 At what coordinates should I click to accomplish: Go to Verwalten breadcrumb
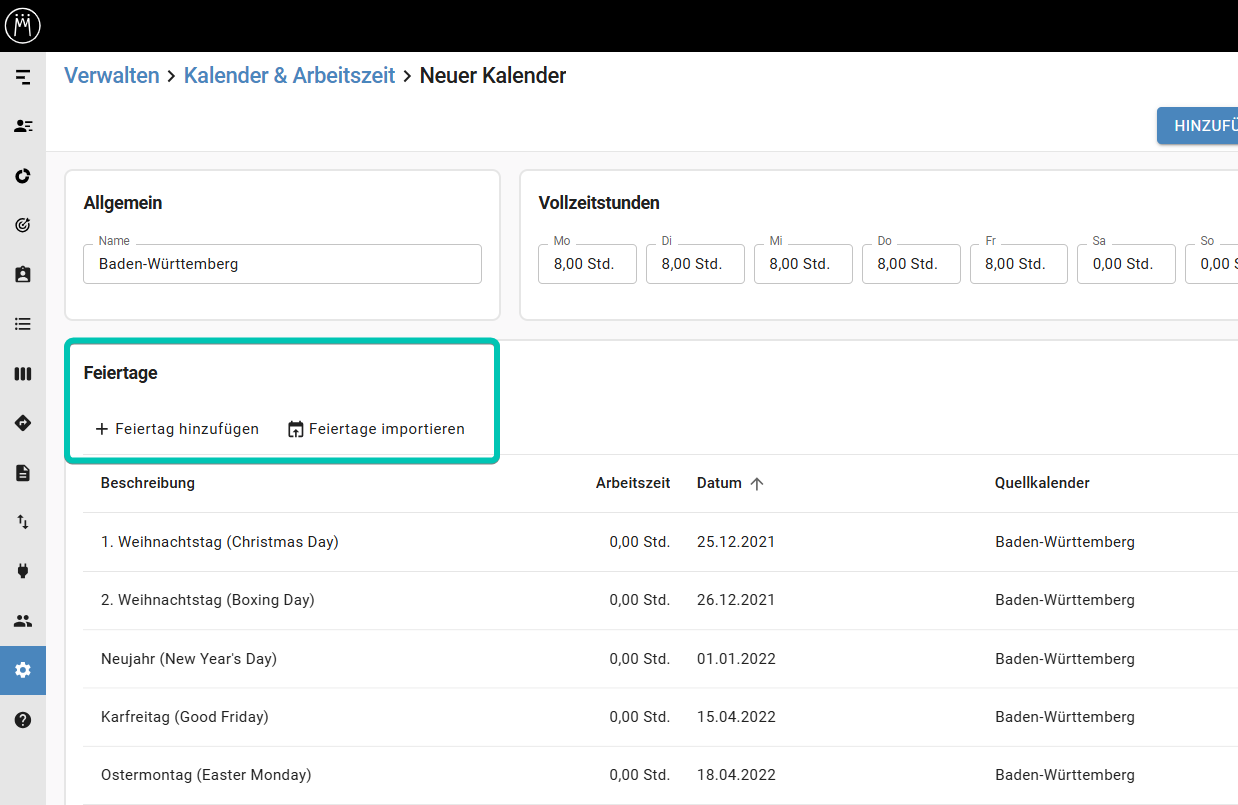112,75
